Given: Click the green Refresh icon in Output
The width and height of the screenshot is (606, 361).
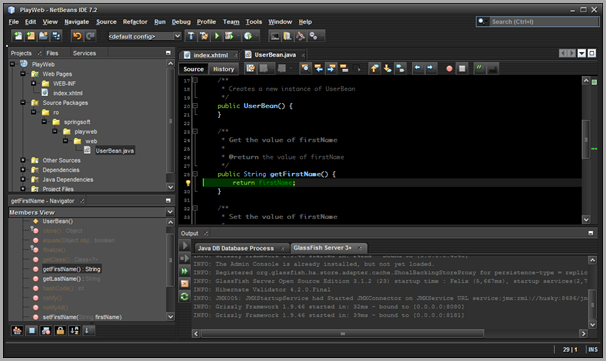Looking at the screenshot, I should click(x=185, y=296).
